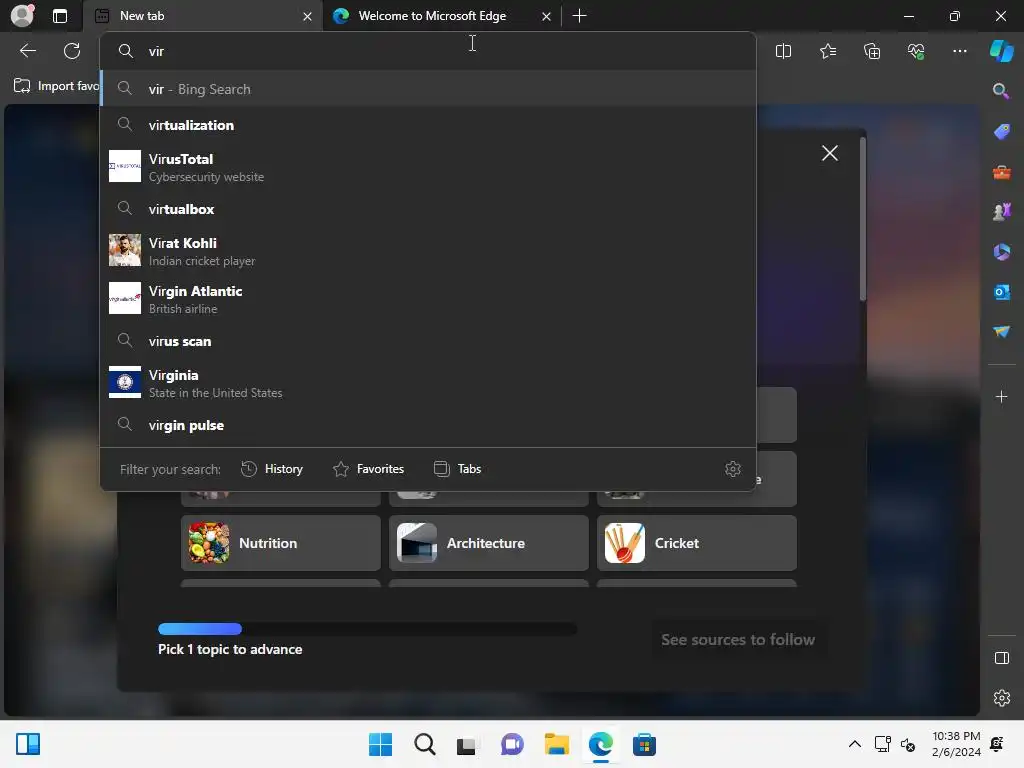
Task: Choose the virgin pulse suggestion
Action: pyautogui.click(x=428, y=425)
